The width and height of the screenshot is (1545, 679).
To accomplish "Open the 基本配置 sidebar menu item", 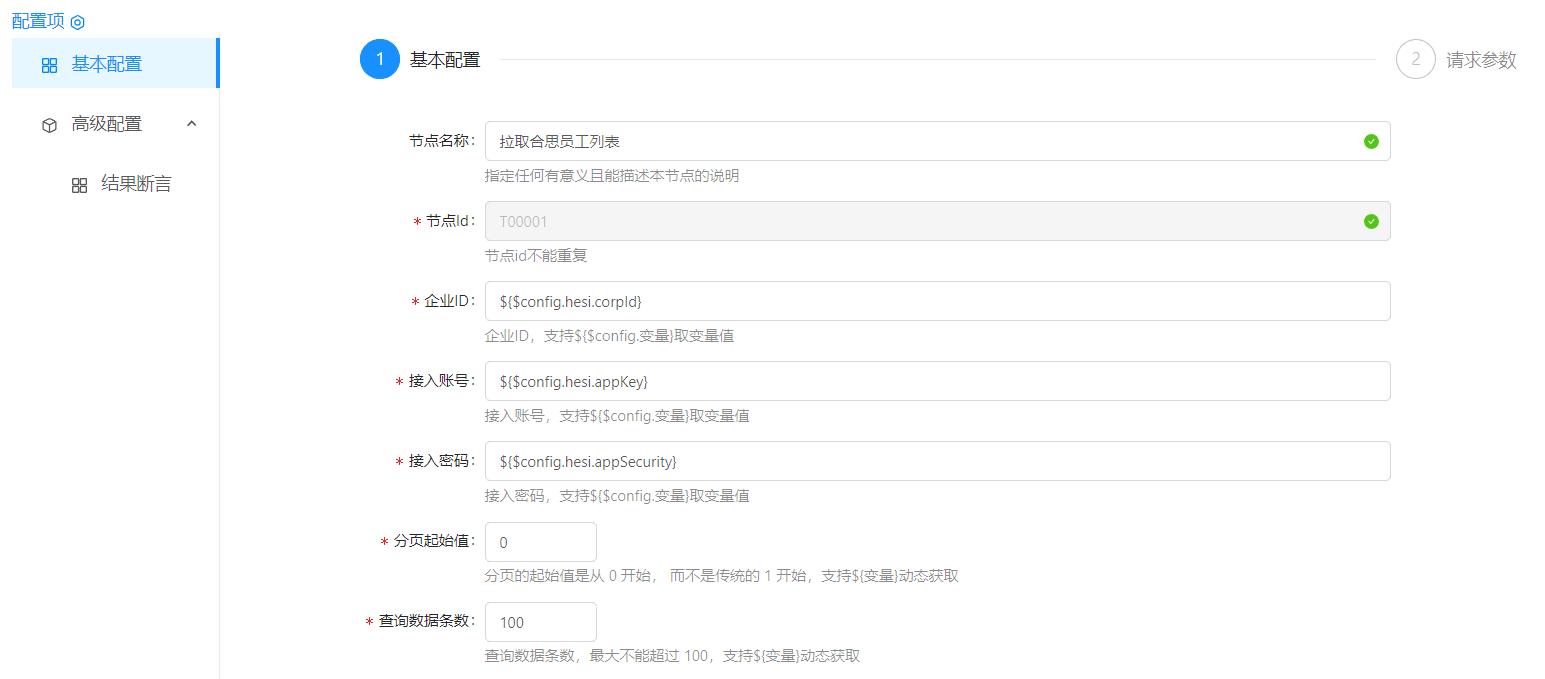I will click(x=107, y=64).
